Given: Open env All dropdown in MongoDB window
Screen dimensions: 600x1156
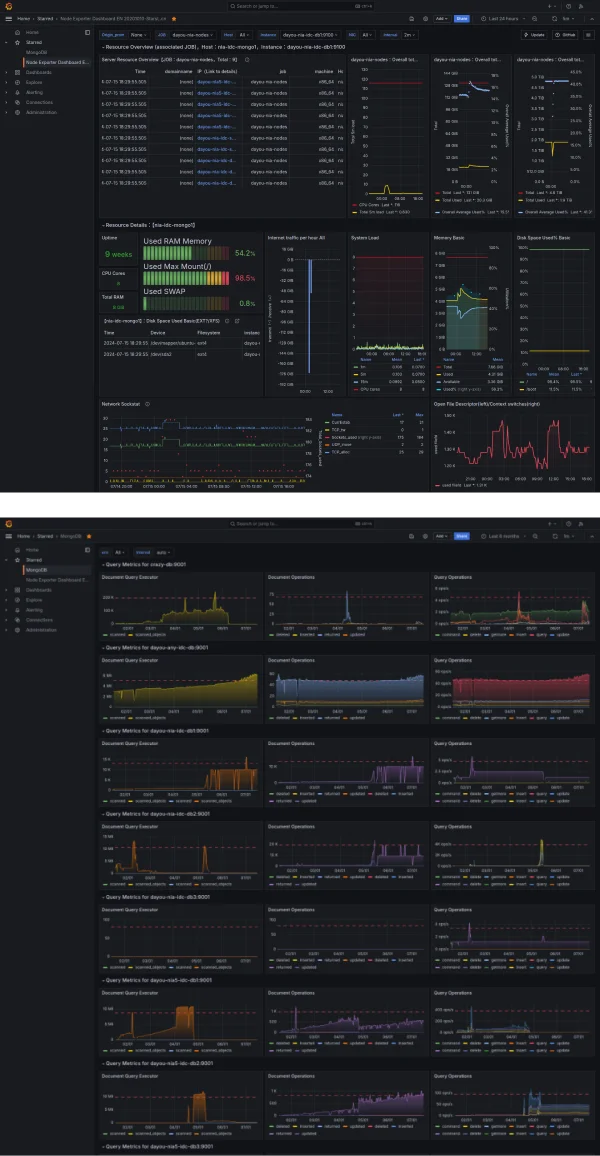Looking at the screenshot, I should pos(120,551).
